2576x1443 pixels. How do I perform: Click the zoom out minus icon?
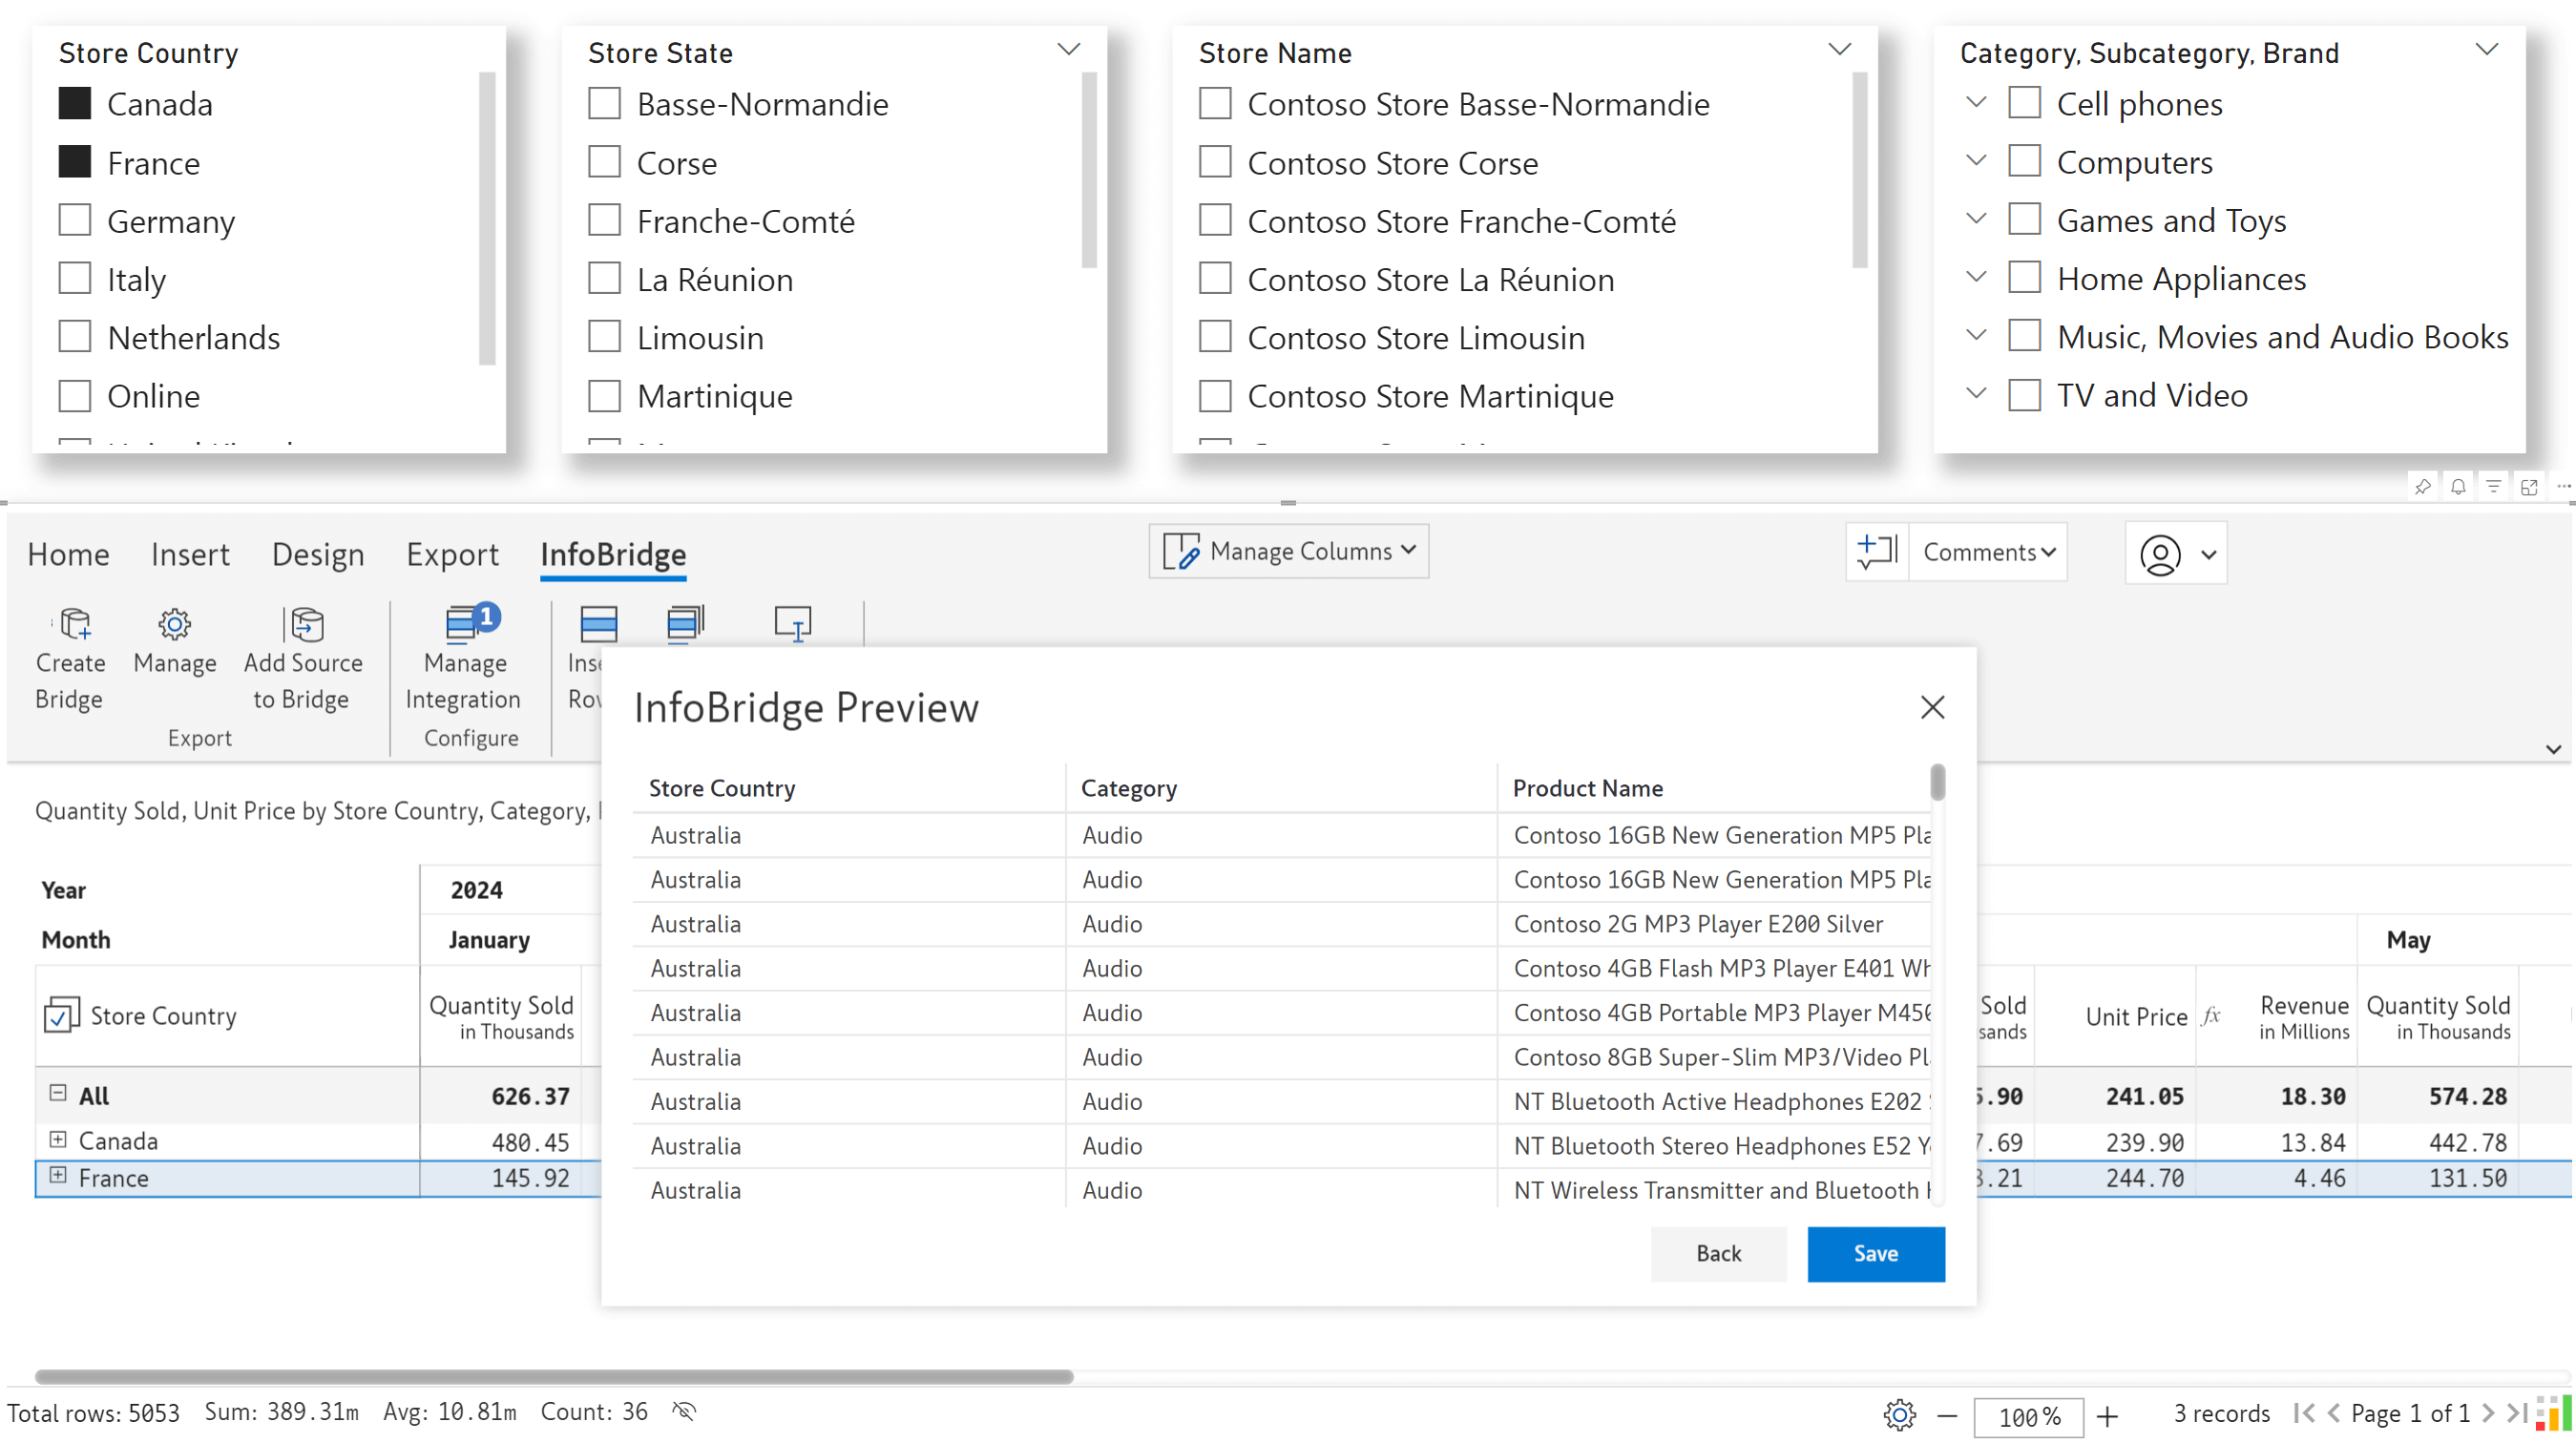point(1946,1415)
